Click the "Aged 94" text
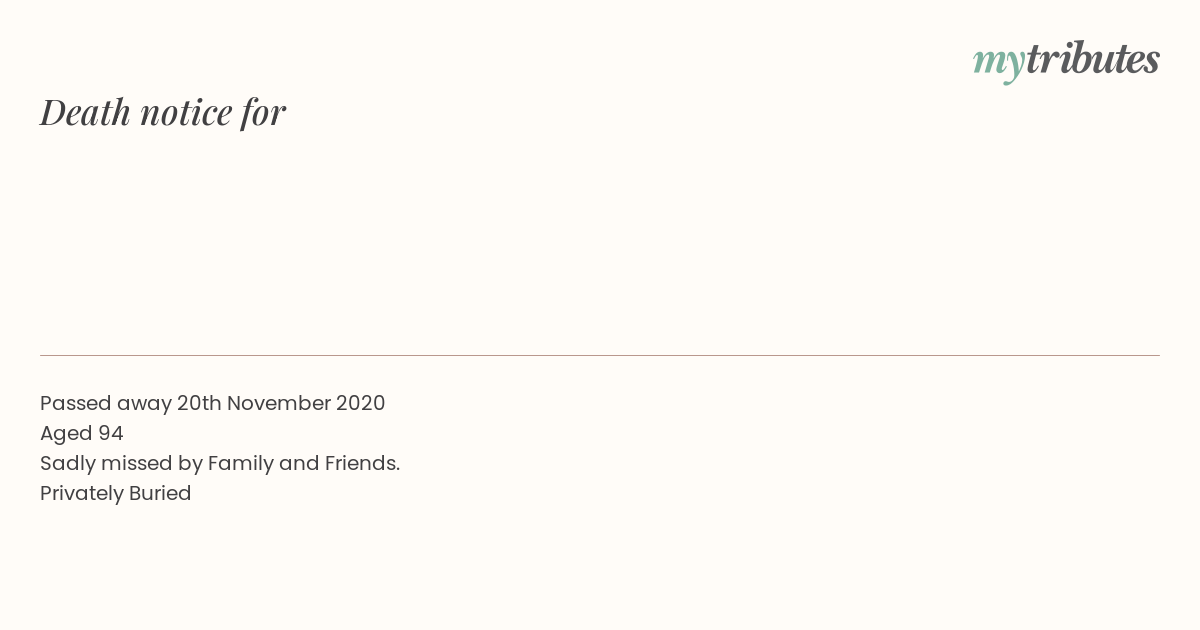 [x=82, y=433]
